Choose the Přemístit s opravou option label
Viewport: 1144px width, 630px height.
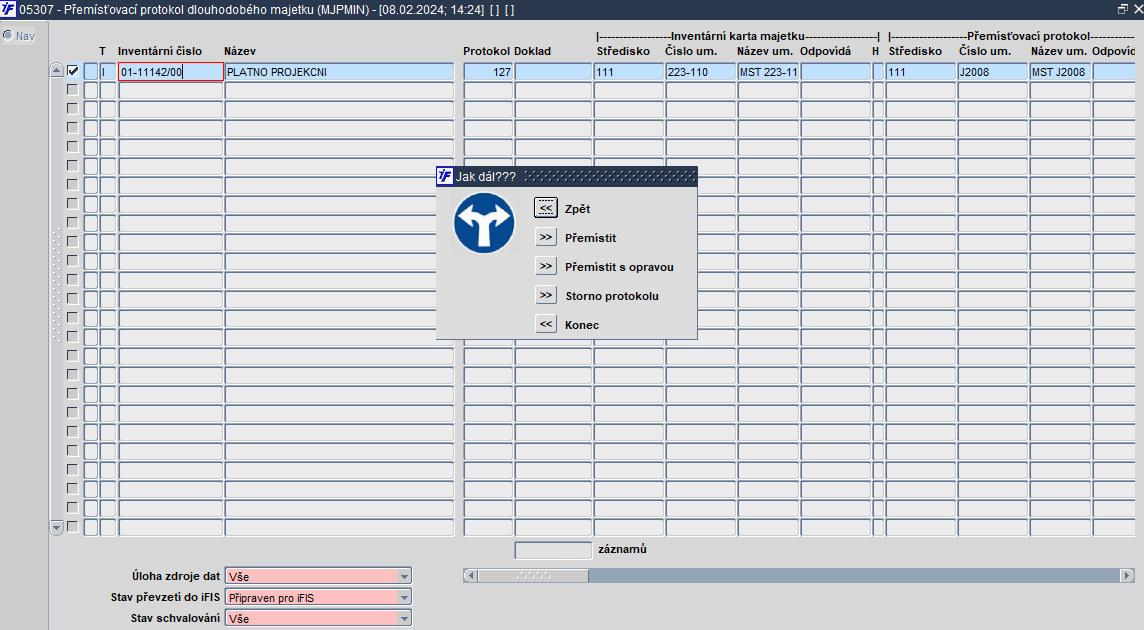tap(619, 266)
